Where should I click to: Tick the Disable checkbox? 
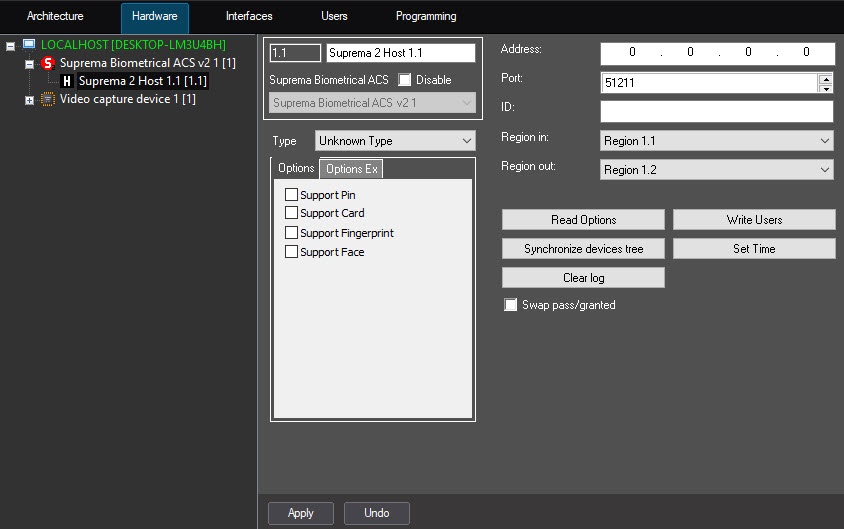coord(405,80)
